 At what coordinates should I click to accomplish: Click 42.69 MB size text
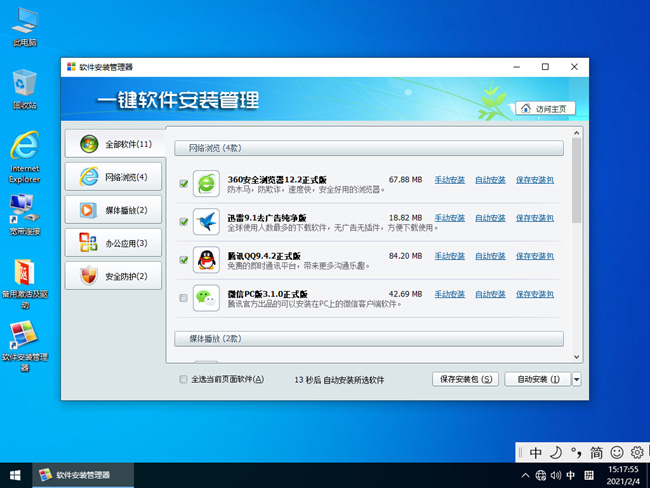[x=405, y=294]
